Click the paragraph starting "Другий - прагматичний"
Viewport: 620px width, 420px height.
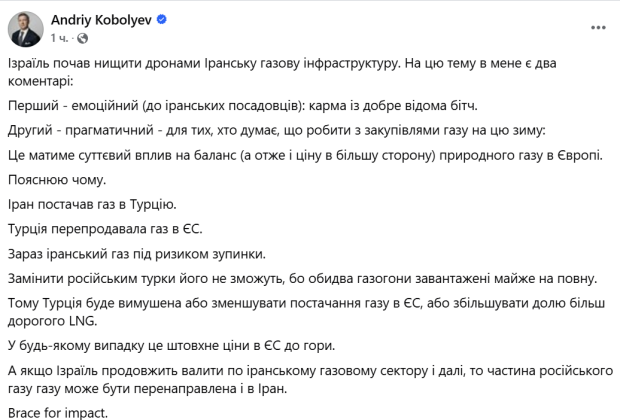tap(276, 131)
